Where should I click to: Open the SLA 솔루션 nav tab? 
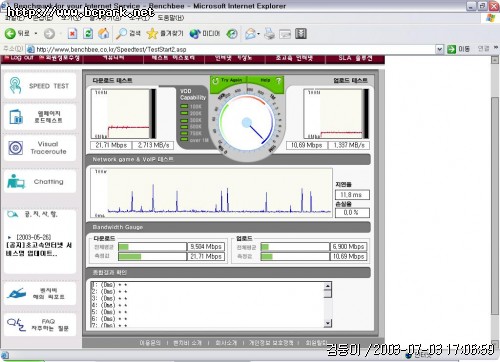point(355,58)
